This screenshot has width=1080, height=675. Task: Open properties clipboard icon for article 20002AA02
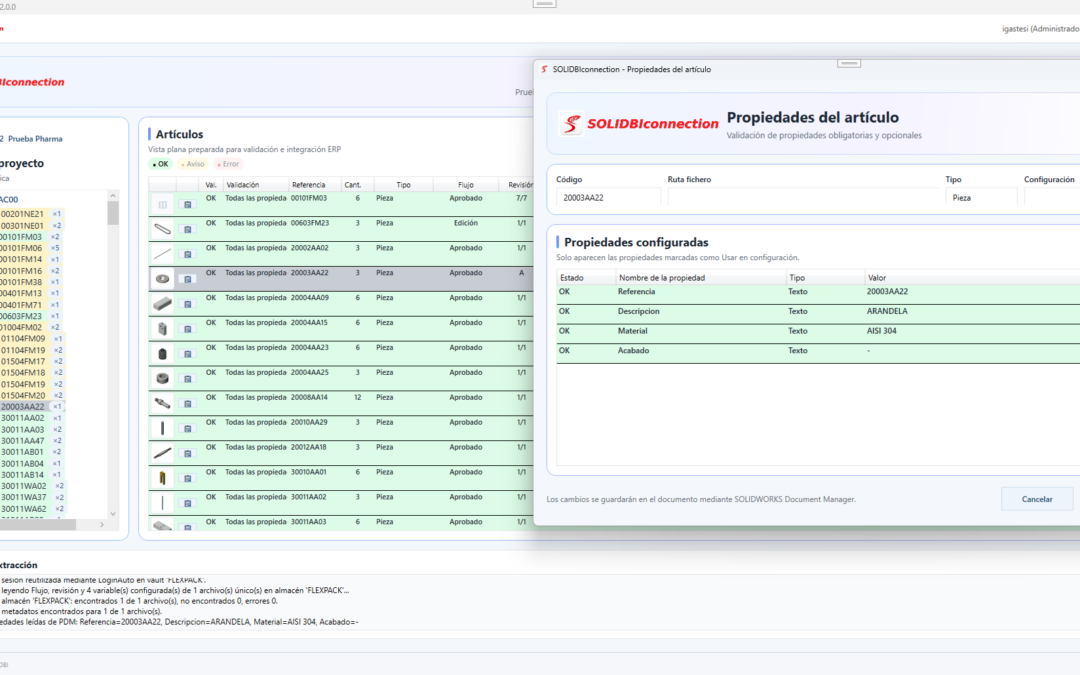(x=187, y=254)
